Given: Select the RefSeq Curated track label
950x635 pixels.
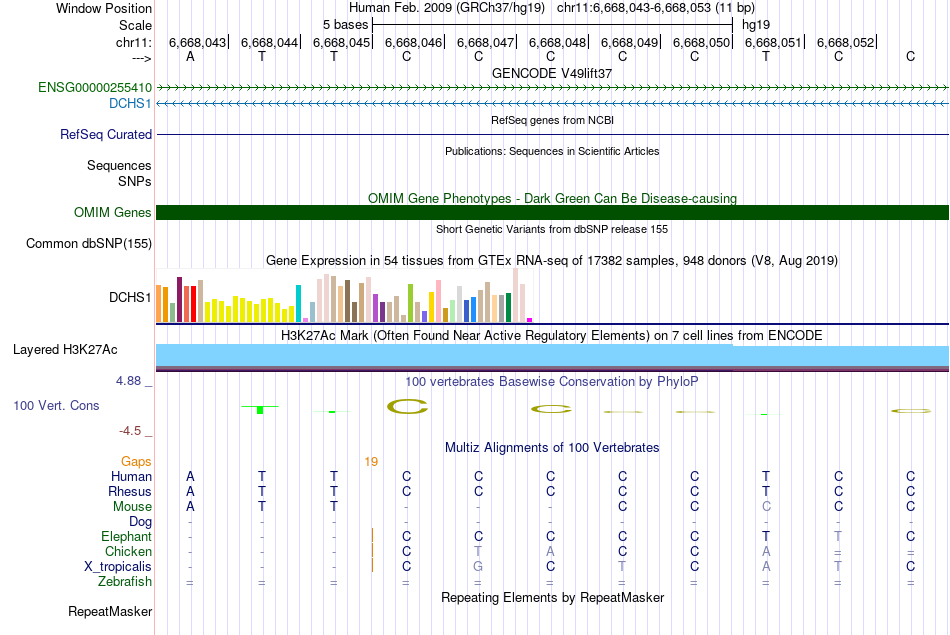Looking at the screenshot, I should click(x=106, y=135).
